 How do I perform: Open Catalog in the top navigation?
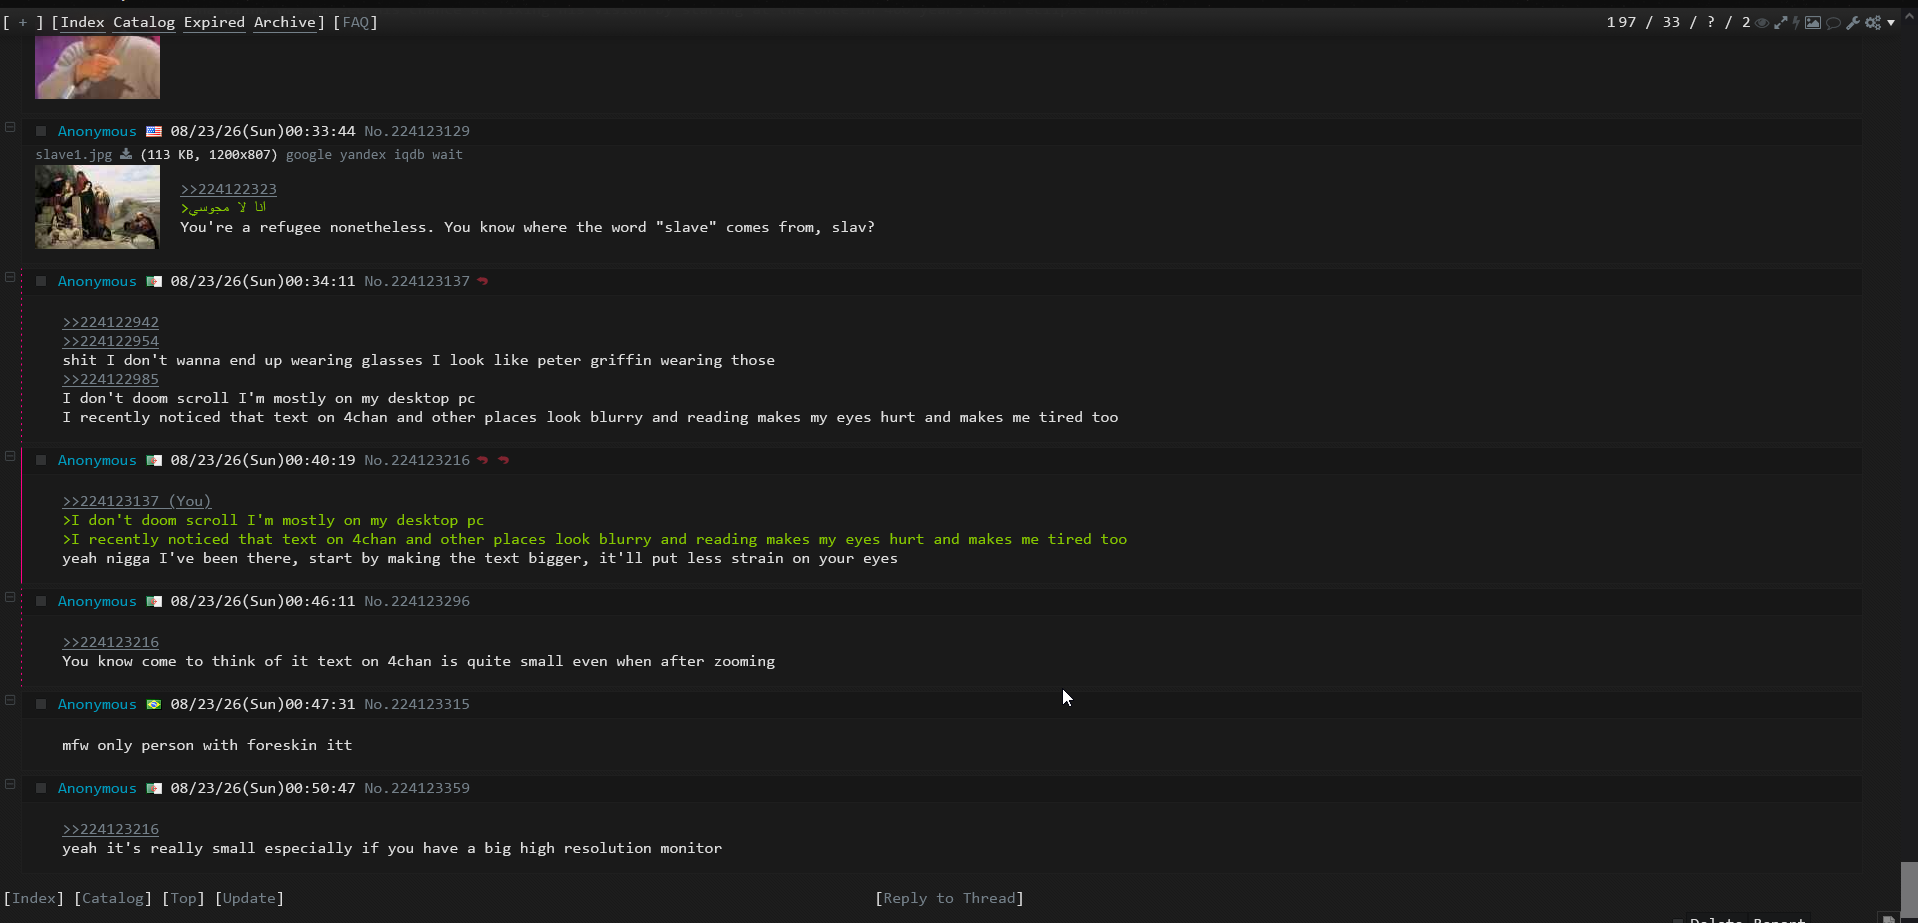(144, 22)
